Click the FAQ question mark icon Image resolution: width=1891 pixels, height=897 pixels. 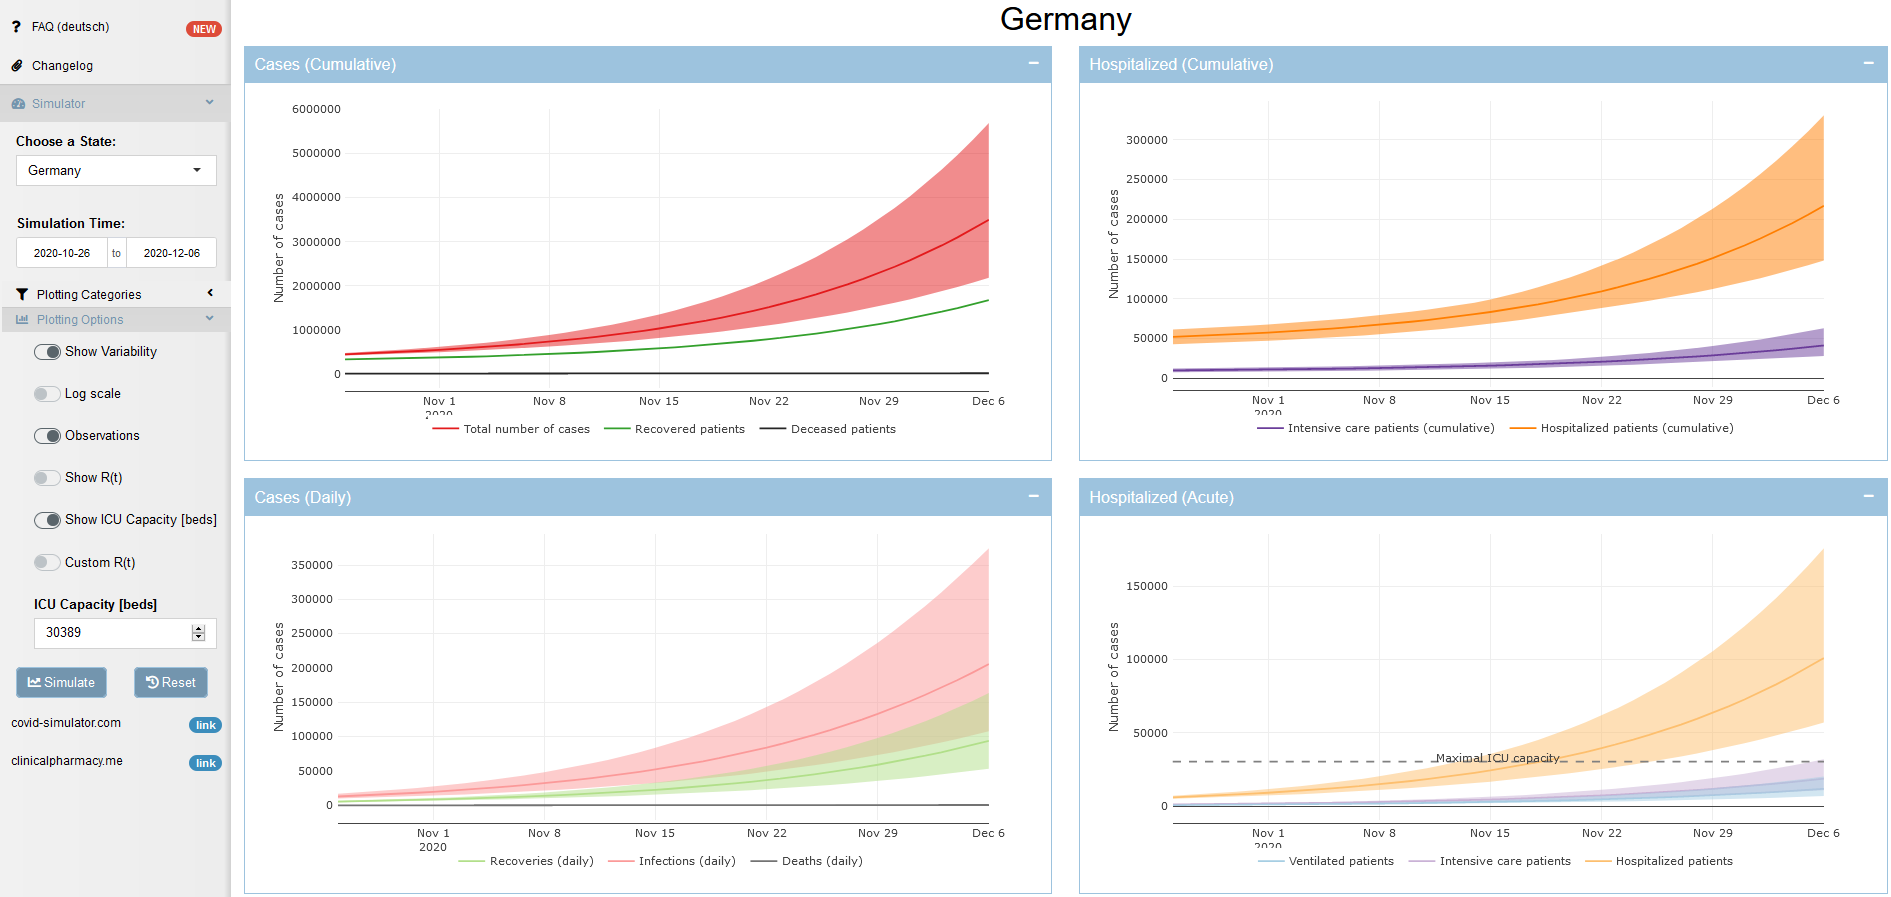[x=16, y=27]
